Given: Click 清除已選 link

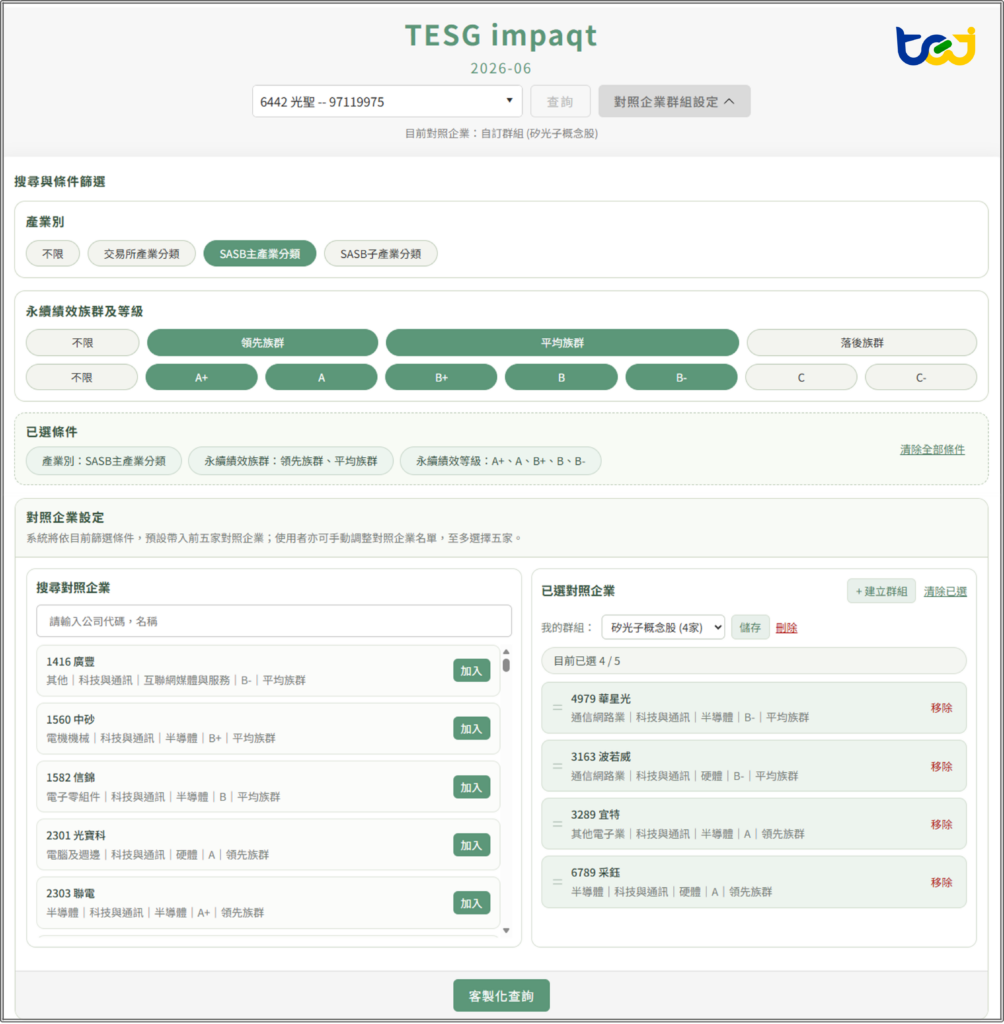Looking at the screenshot, I should [x=945, y=591].
